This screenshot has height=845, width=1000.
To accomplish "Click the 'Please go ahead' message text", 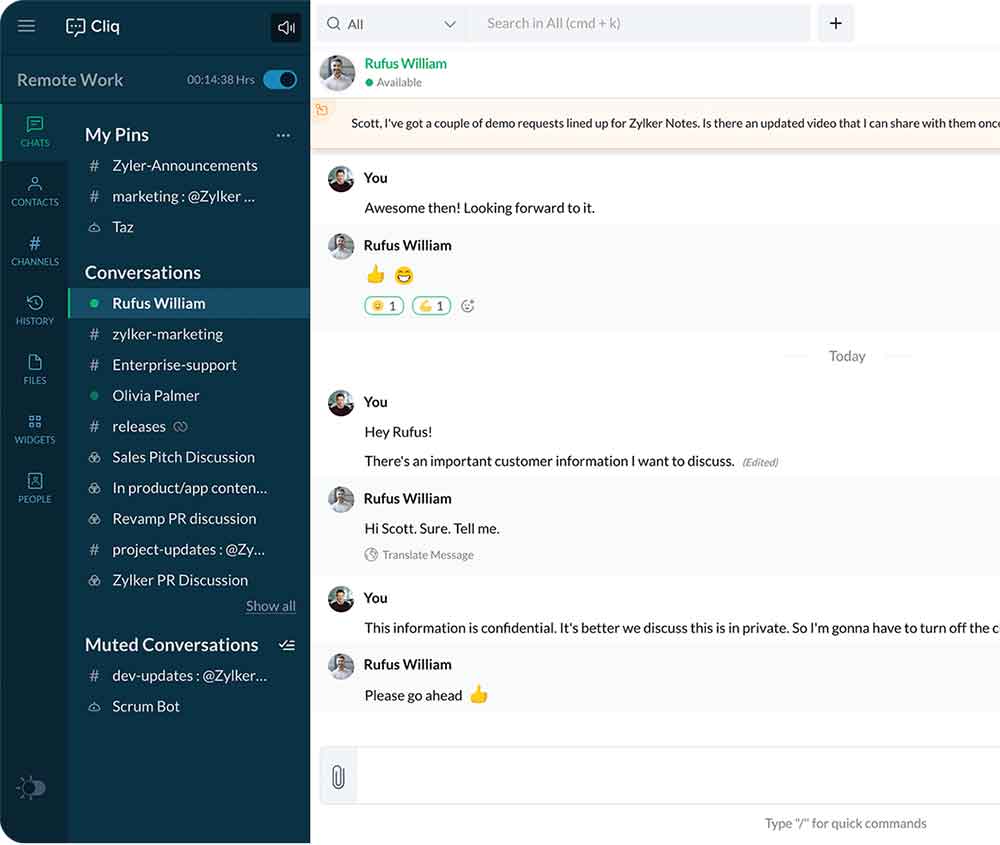I will tap(413, 696).
